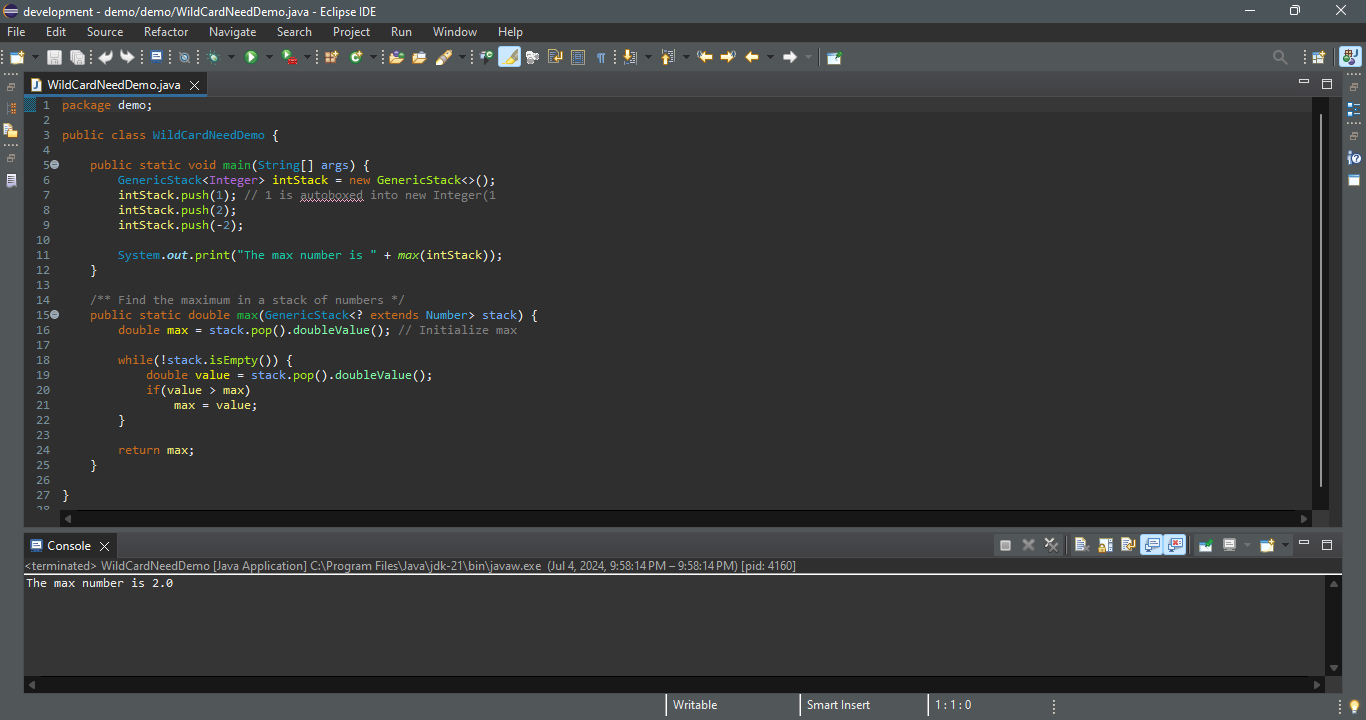Open the New Java Class dropdown arrow

(373, 57)
